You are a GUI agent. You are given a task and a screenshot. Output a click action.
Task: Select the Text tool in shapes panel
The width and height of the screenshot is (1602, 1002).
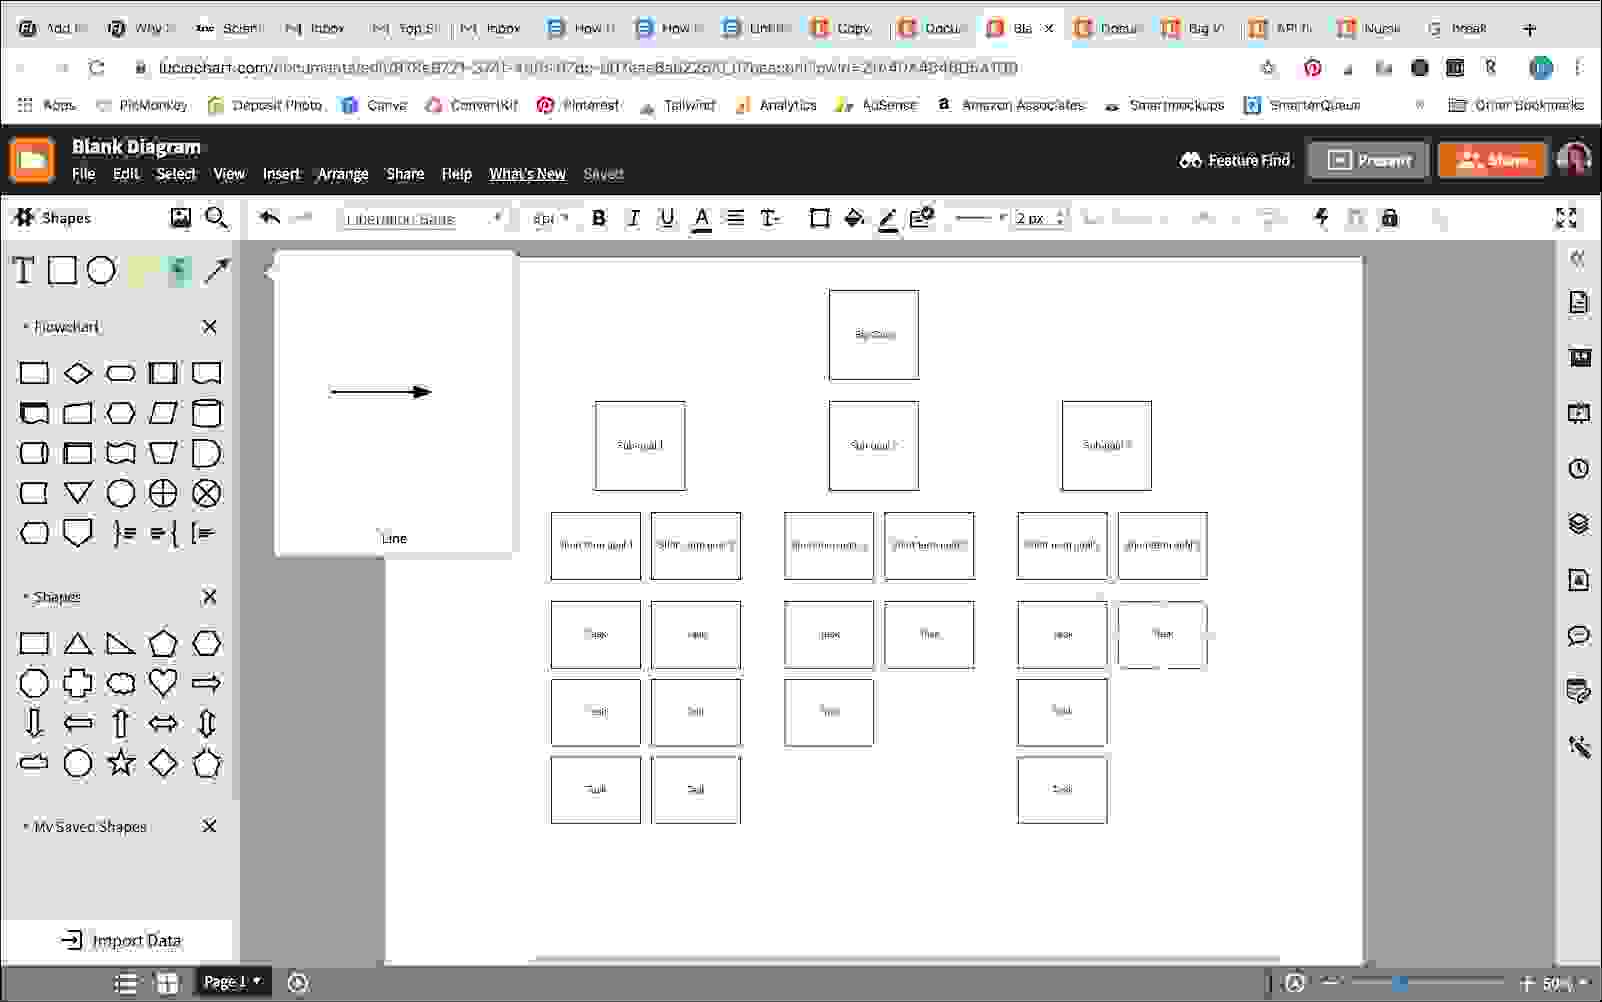coord(23,271)
